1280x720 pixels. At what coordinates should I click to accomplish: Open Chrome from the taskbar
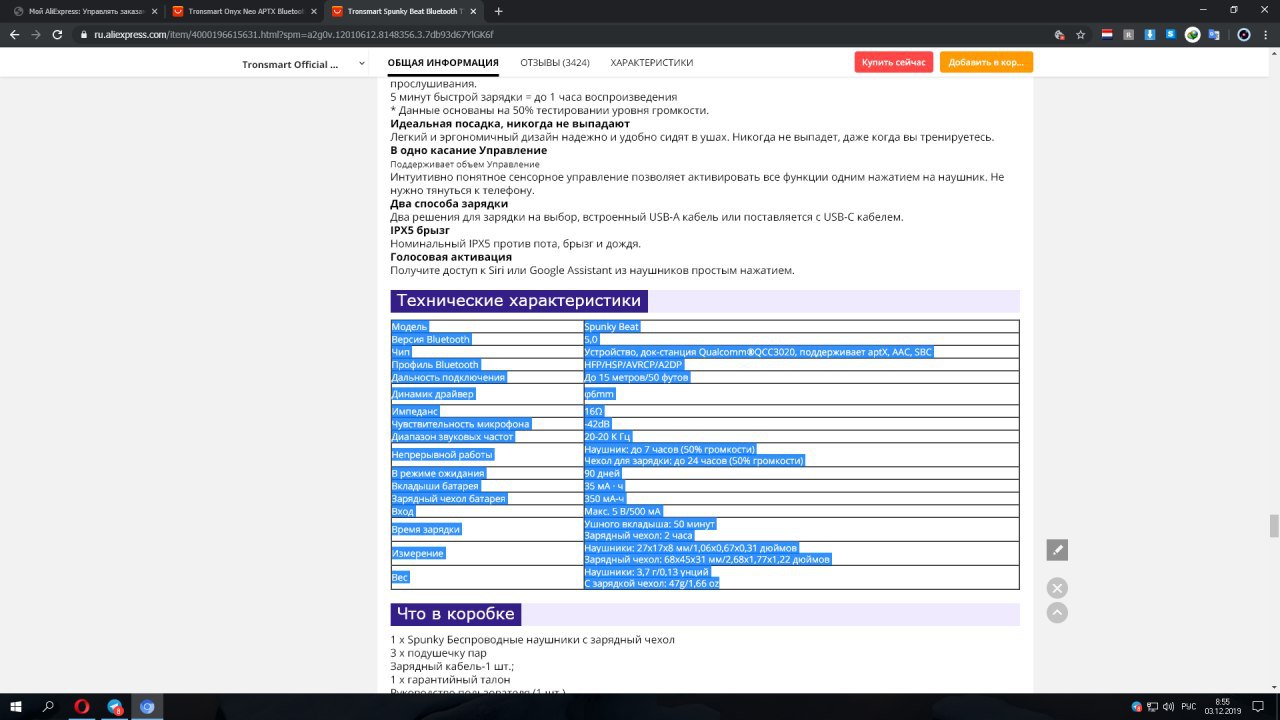click(x=147, y=706)
